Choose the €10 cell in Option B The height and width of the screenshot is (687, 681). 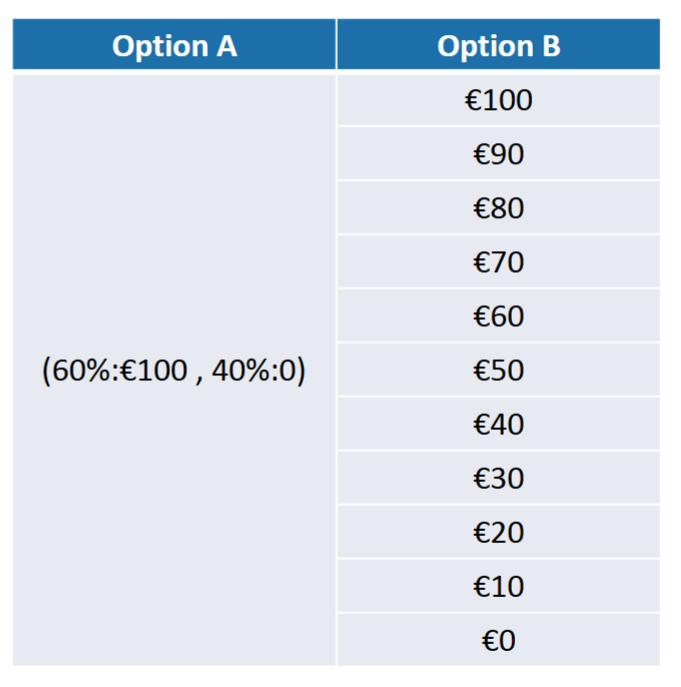tap(498, 586)
